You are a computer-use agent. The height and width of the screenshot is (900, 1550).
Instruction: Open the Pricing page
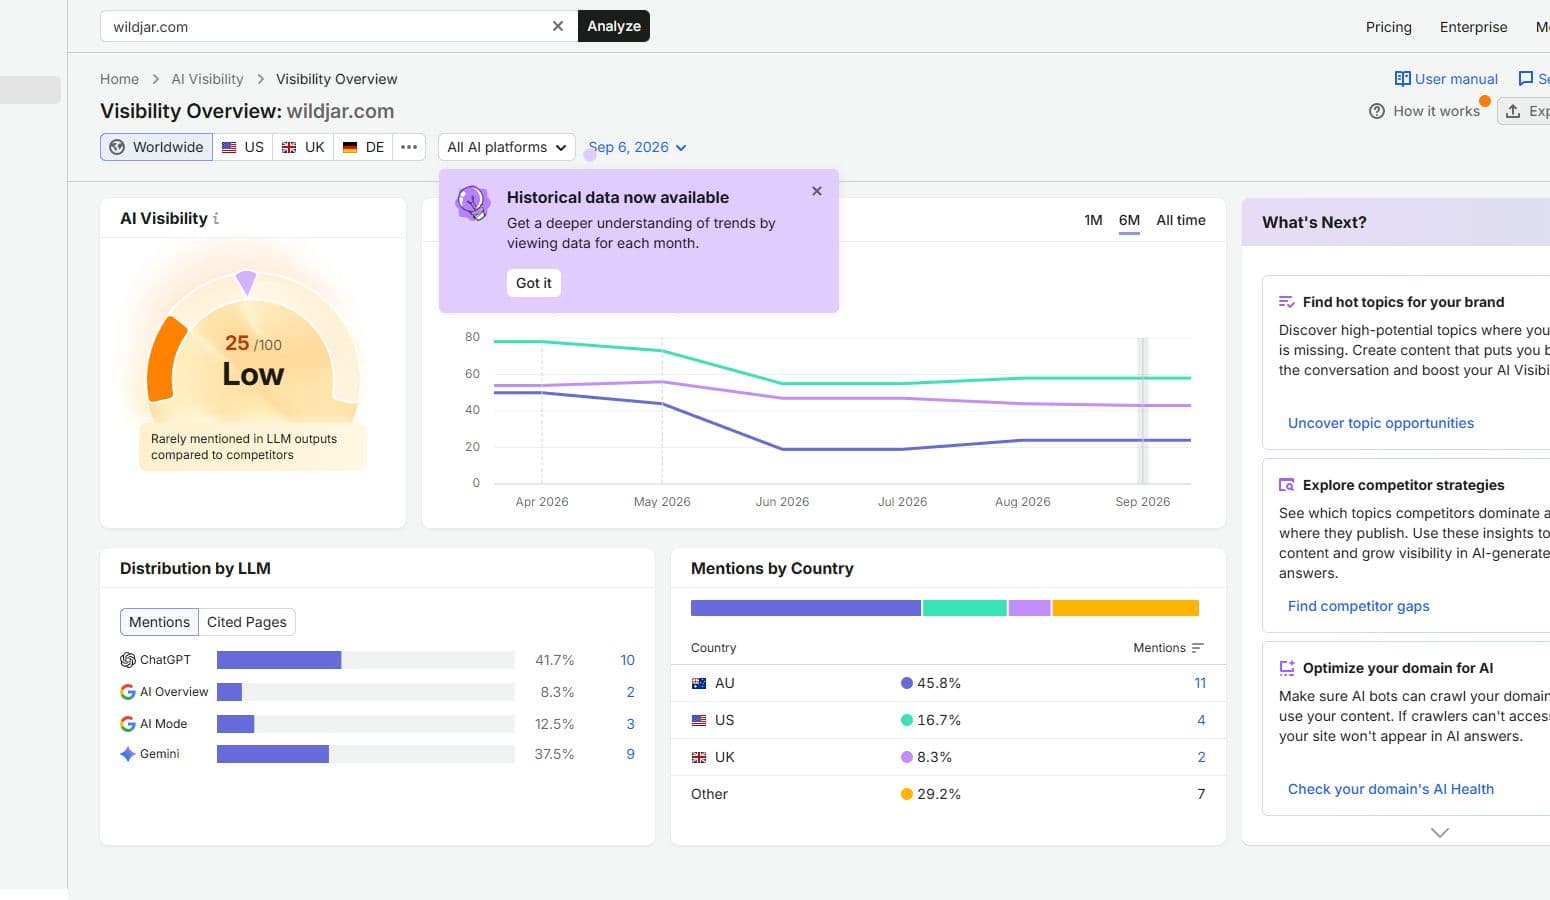pos(1389,27)
